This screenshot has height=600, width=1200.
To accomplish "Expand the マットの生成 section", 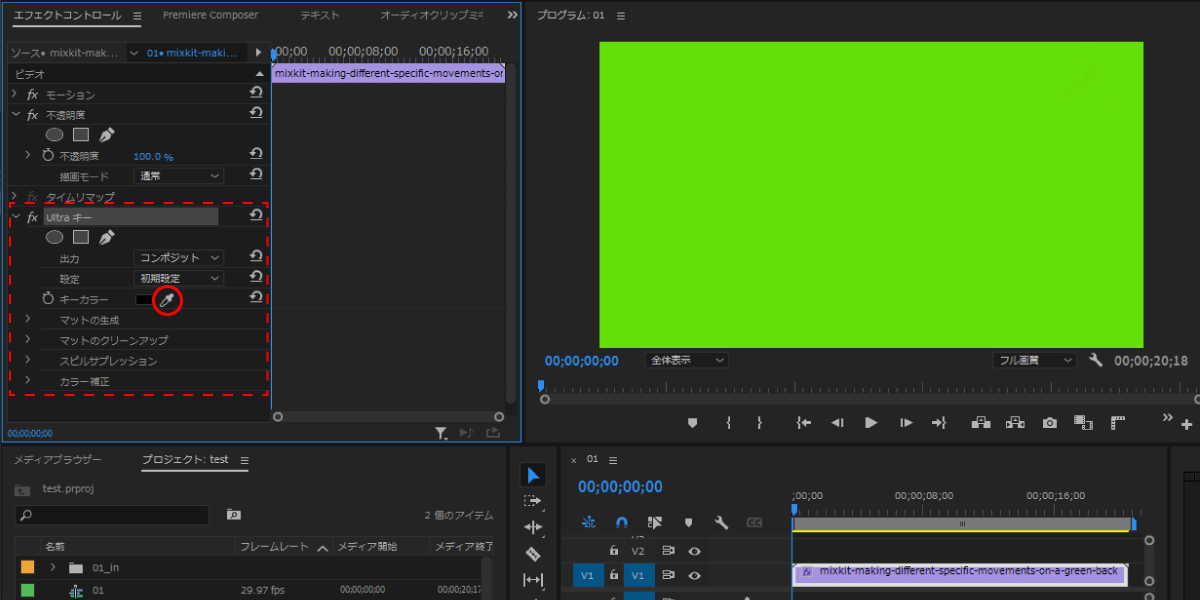I will tap(27, 319).
